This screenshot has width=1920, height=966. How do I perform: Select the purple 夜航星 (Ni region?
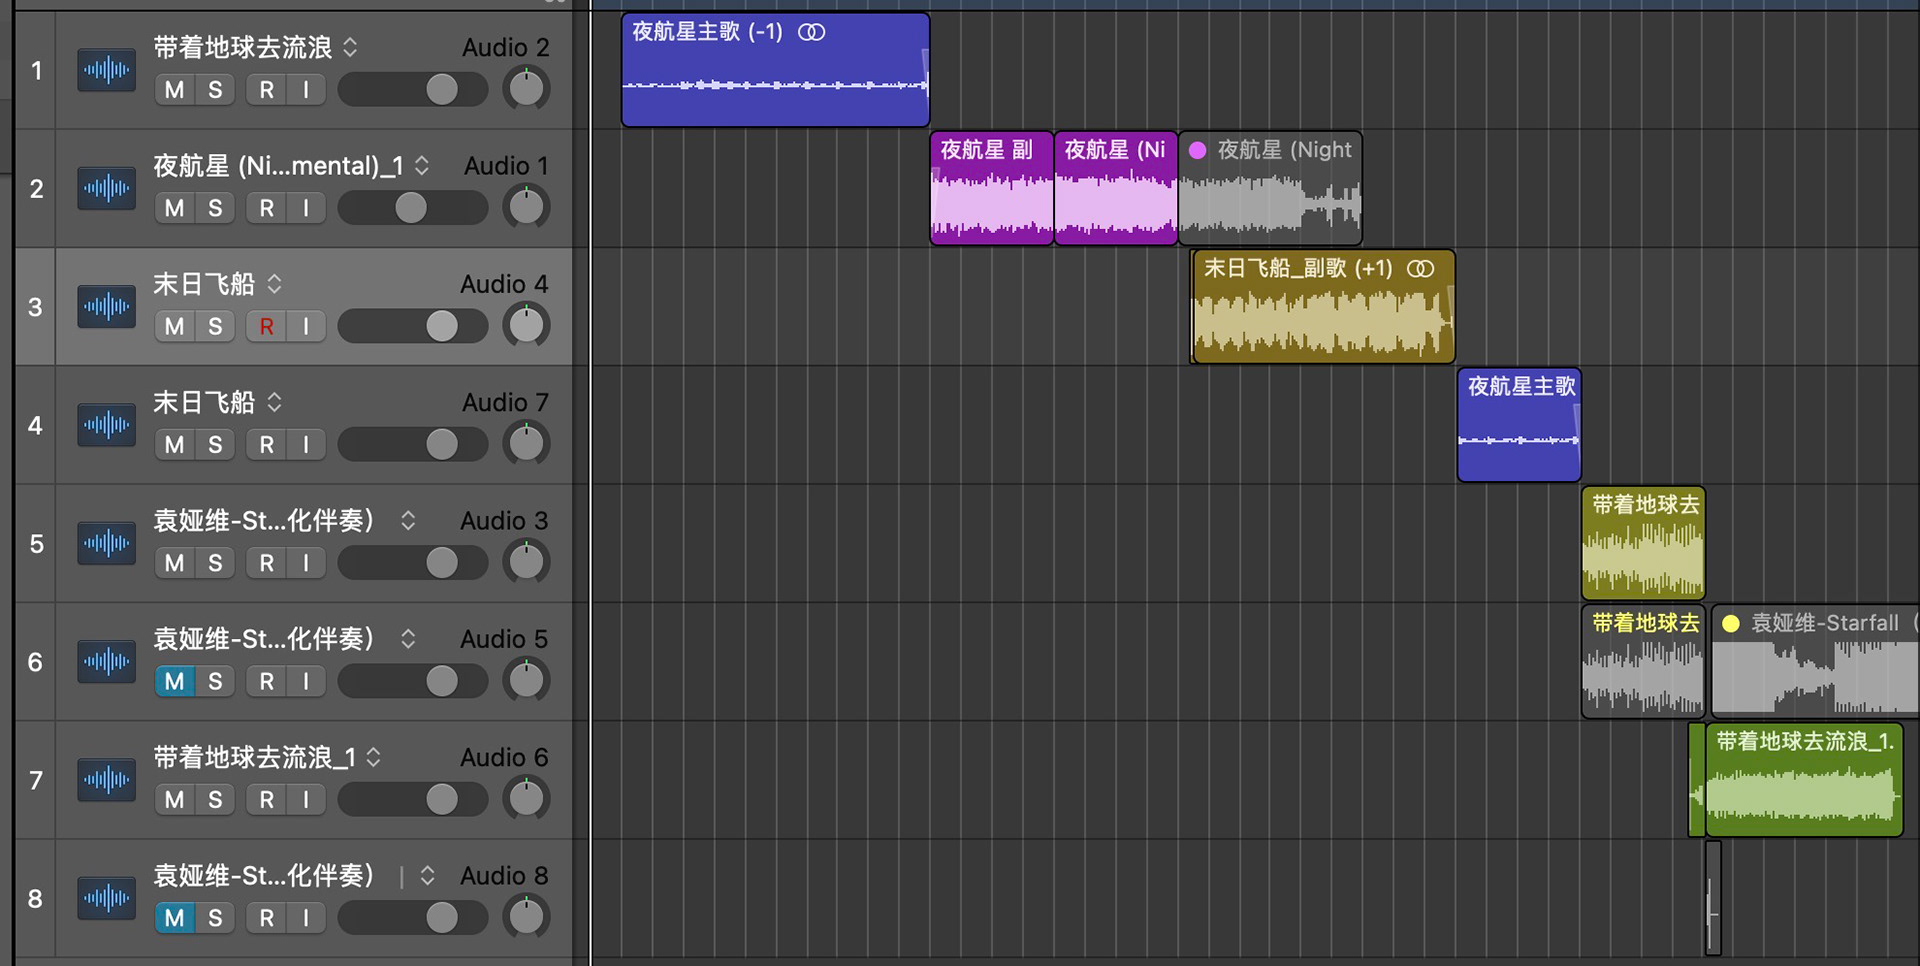[1116, 188]
